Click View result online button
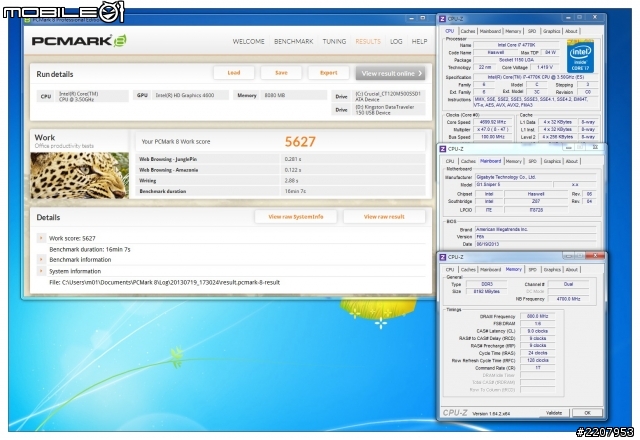The image size is (640, 440). pyautogui.click(x=391, y=73)
